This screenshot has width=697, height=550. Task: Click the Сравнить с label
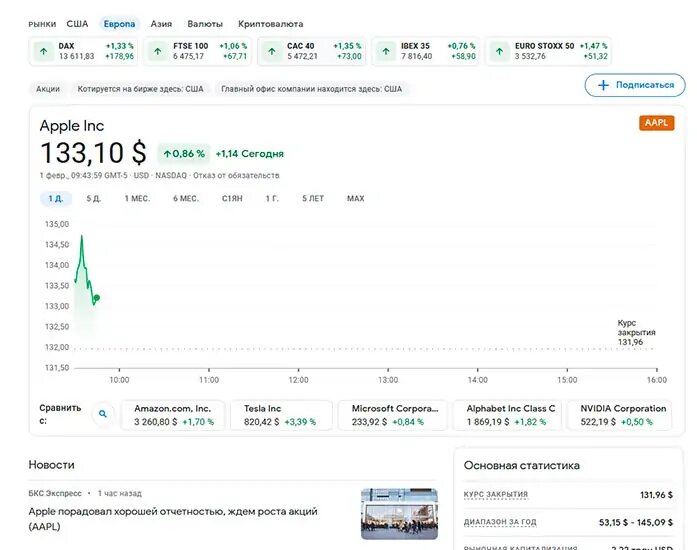coord(60,414)
